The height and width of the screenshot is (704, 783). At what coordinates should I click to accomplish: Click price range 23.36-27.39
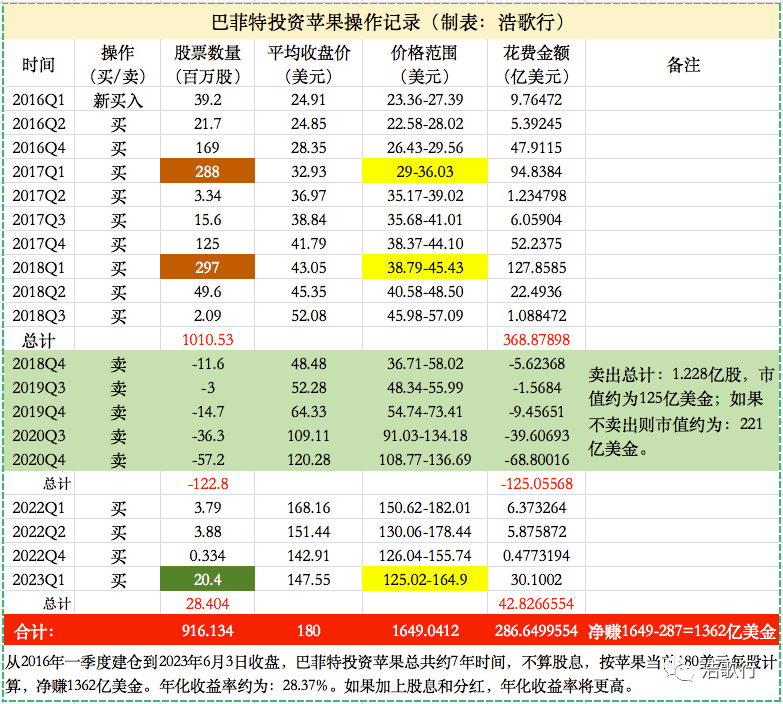[425, 99]
